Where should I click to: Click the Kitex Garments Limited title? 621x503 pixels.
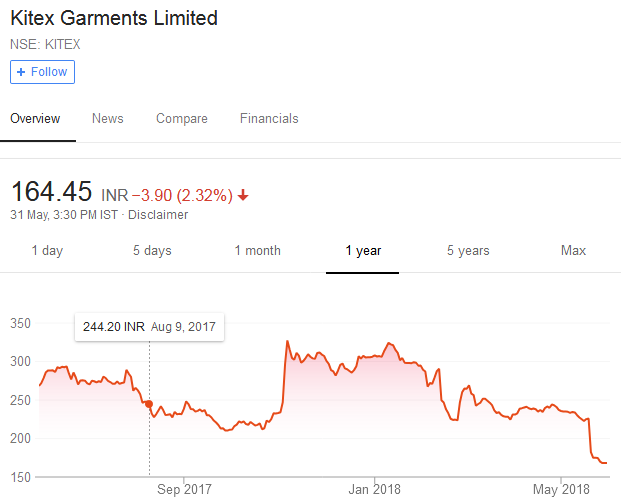114,18
